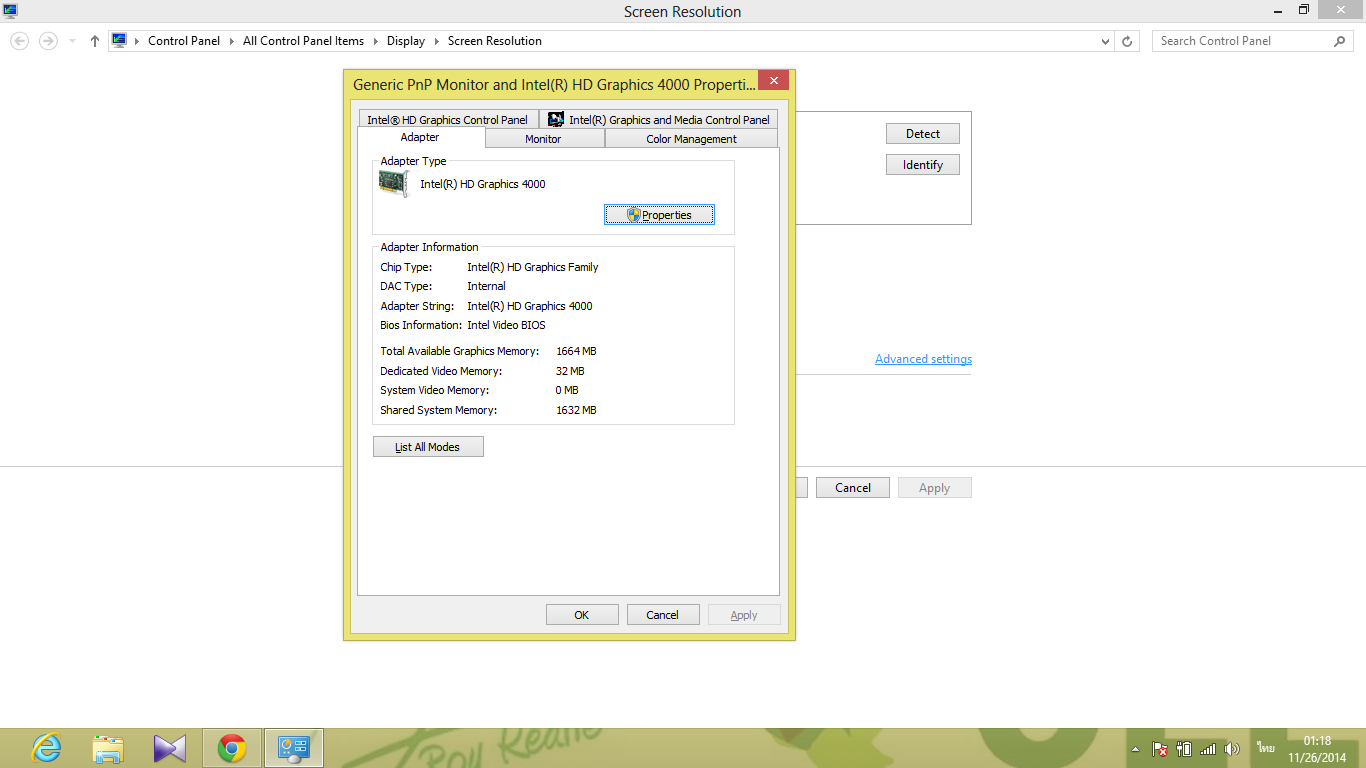The width and height of the screenshot is (1366, 768).
Task: Switch the input language indicator in the tray
Action: [x=1266, y=749]
